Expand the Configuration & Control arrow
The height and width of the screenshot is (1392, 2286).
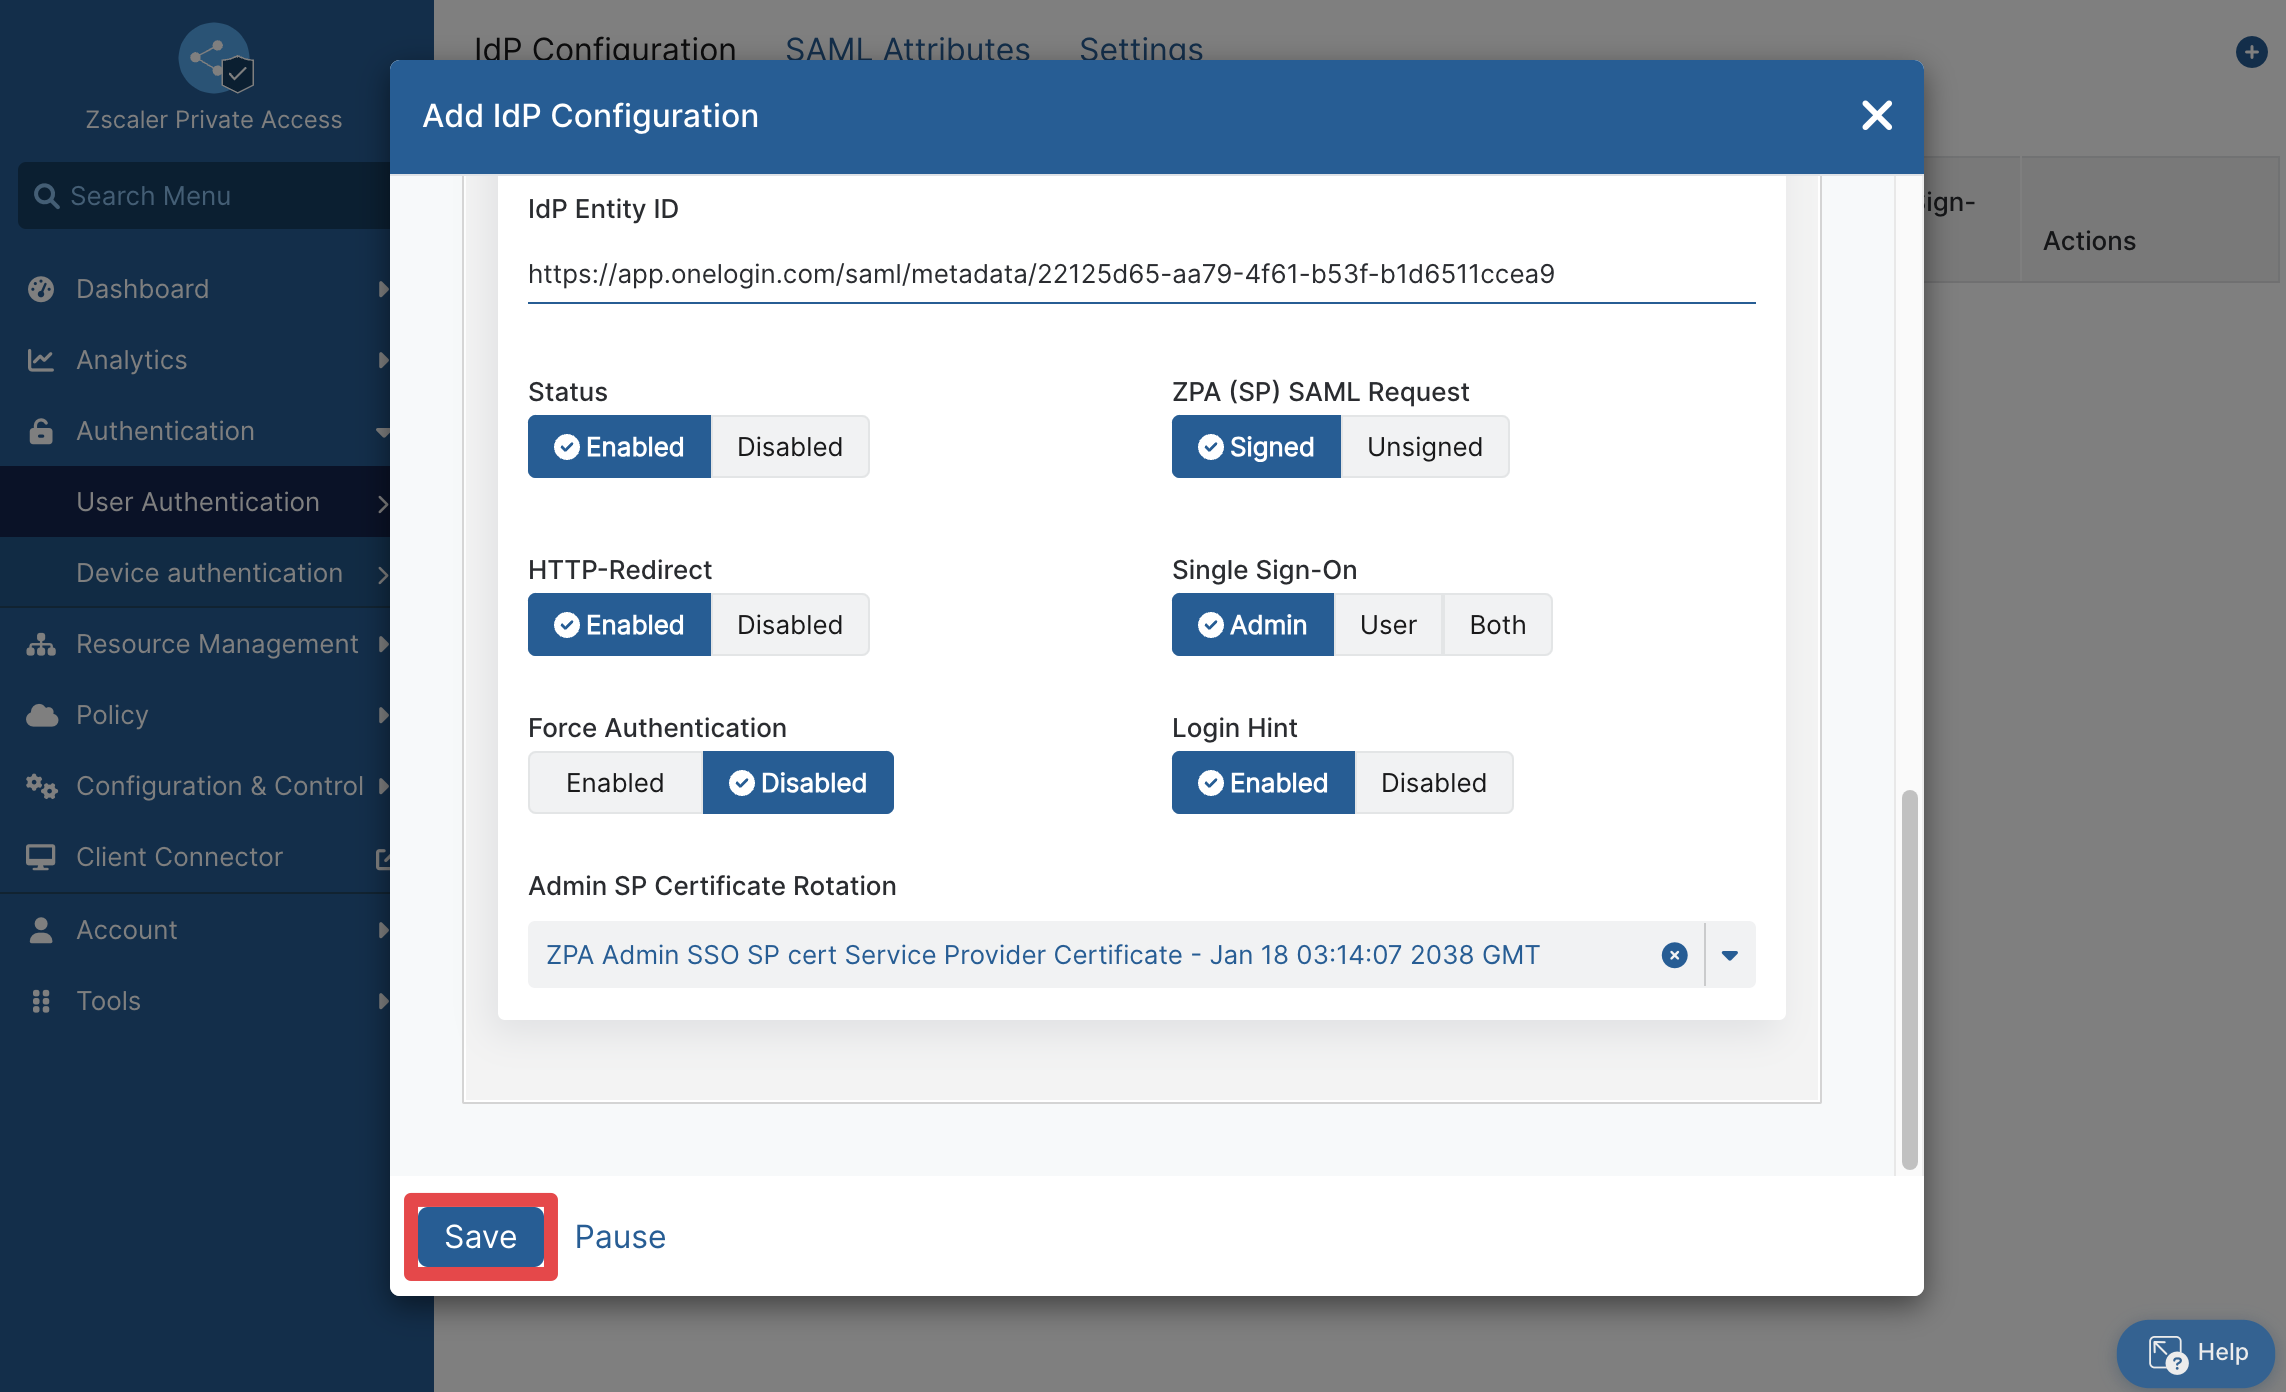point(383,786)
